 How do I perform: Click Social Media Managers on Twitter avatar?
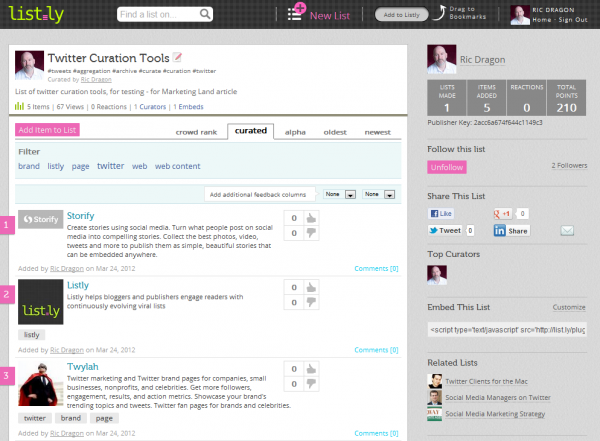[435, 397]
